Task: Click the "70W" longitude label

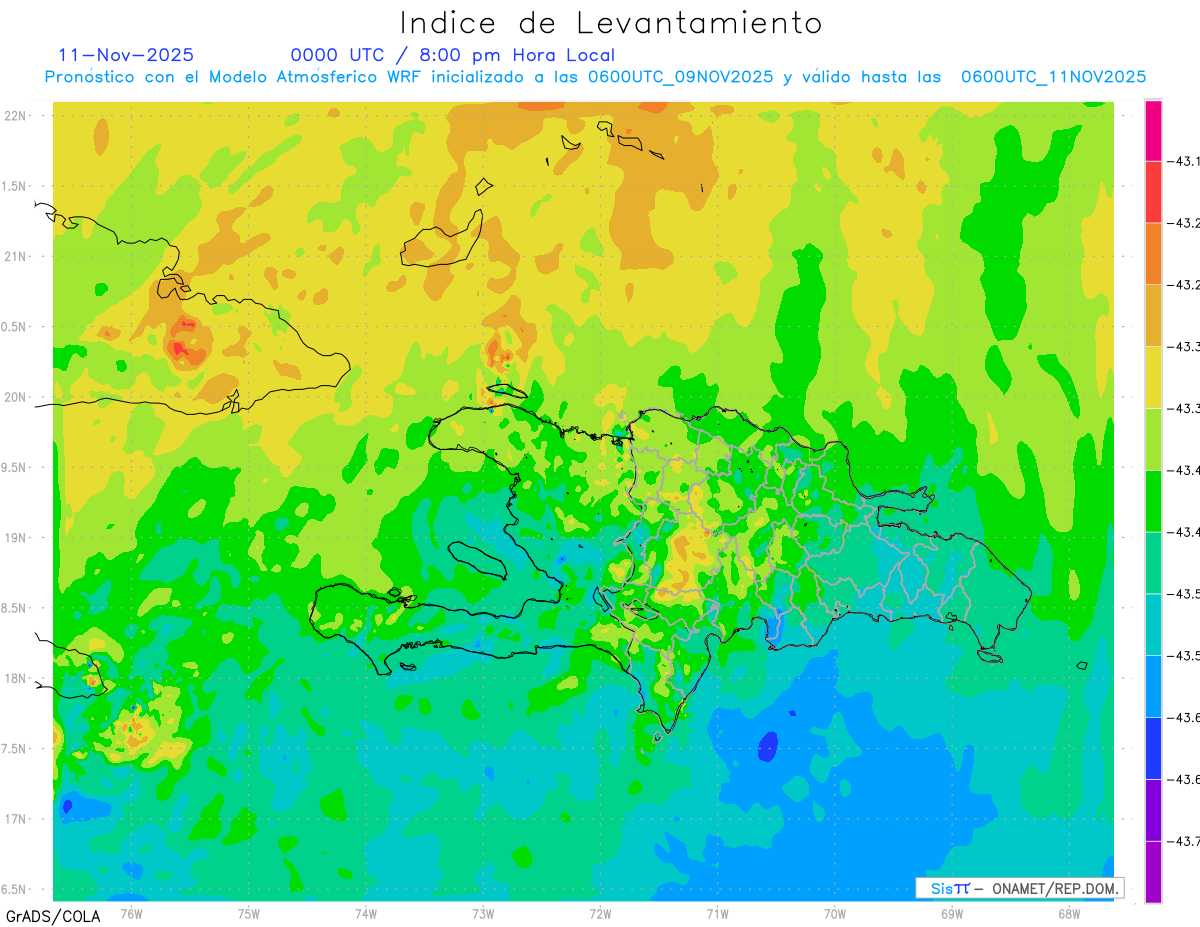Action: coord(835,913)
